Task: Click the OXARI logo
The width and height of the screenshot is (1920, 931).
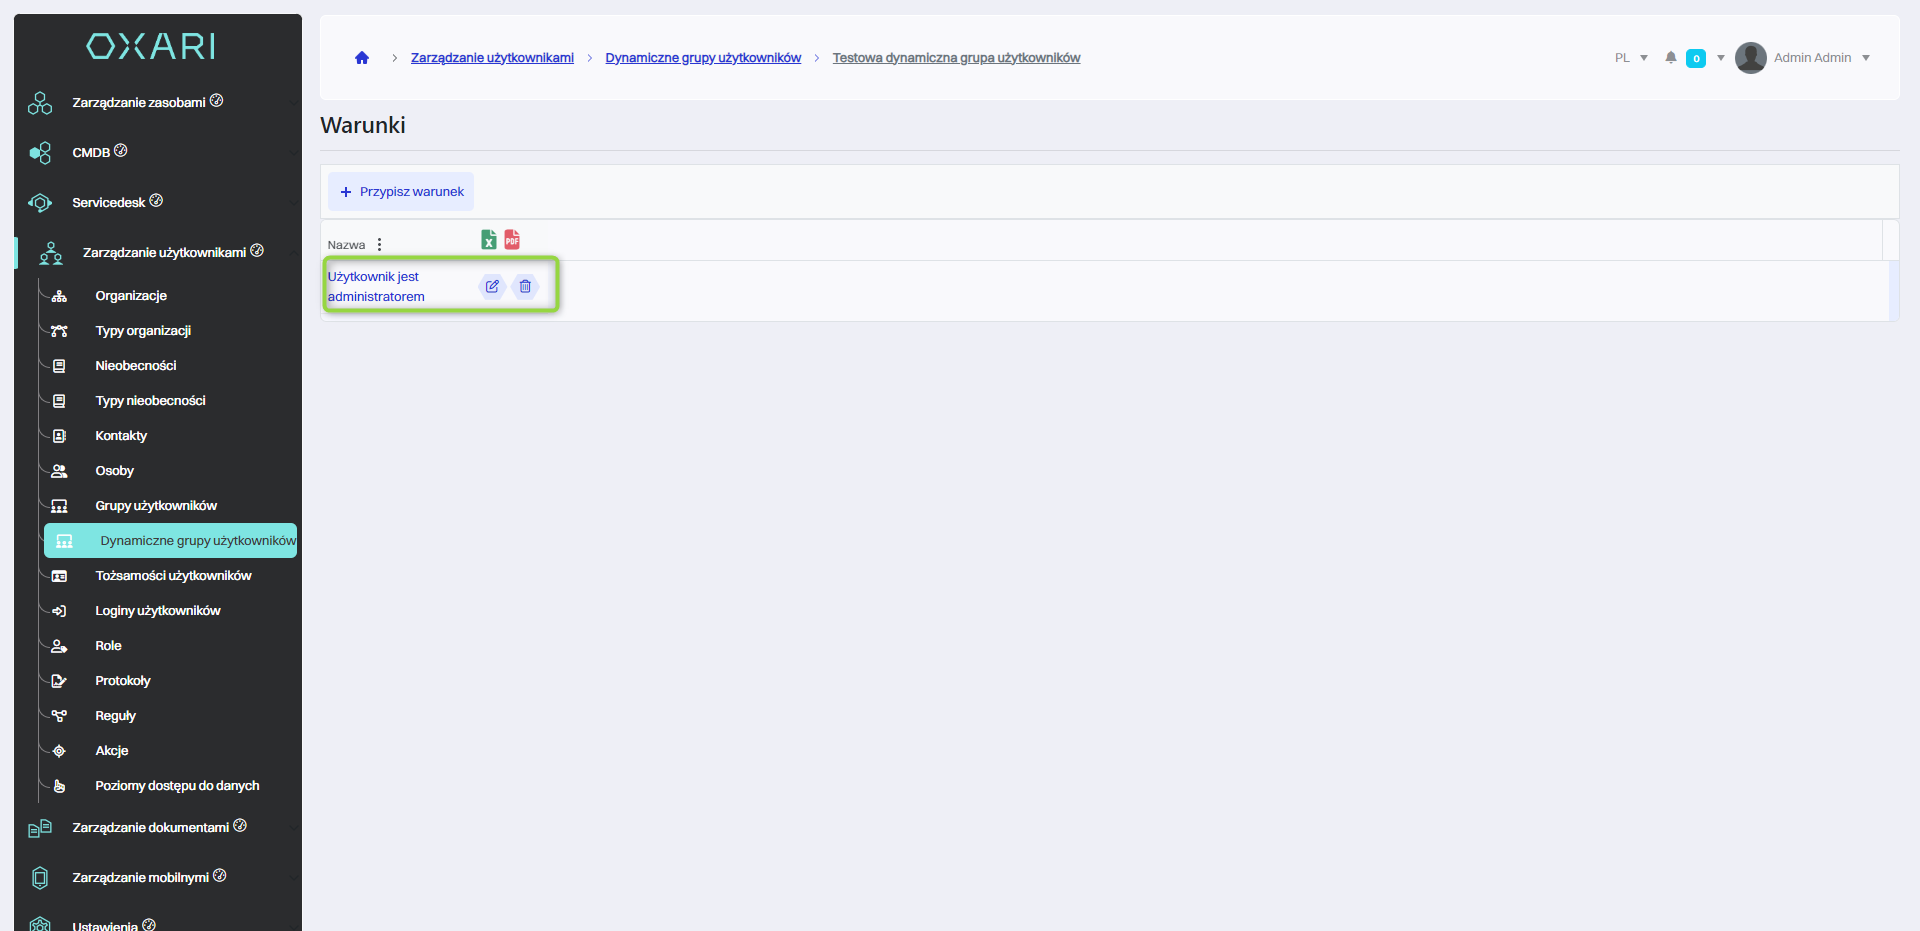Action: point(151,46)
